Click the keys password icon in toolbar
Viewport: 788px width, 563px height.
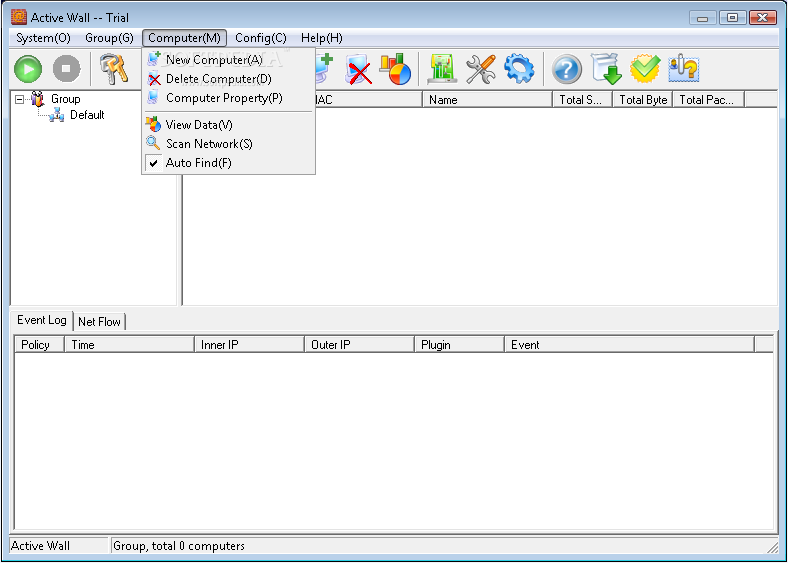point(114,69)
